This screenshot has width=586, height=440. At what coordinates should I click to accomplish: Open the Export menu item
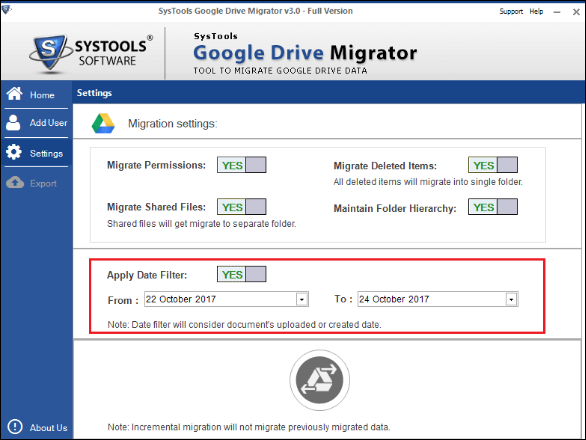pyautogui.click(x=36, y=183)
